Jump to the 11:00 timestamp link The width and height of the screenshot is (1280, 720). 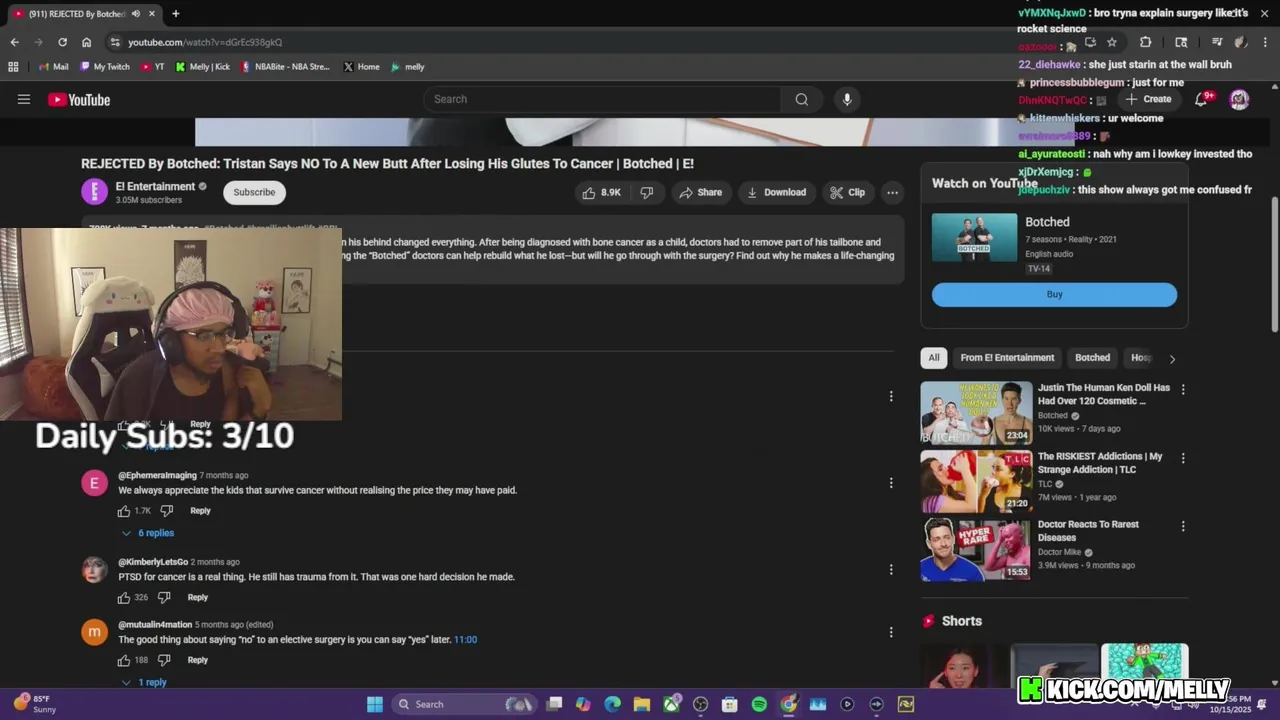466,640
